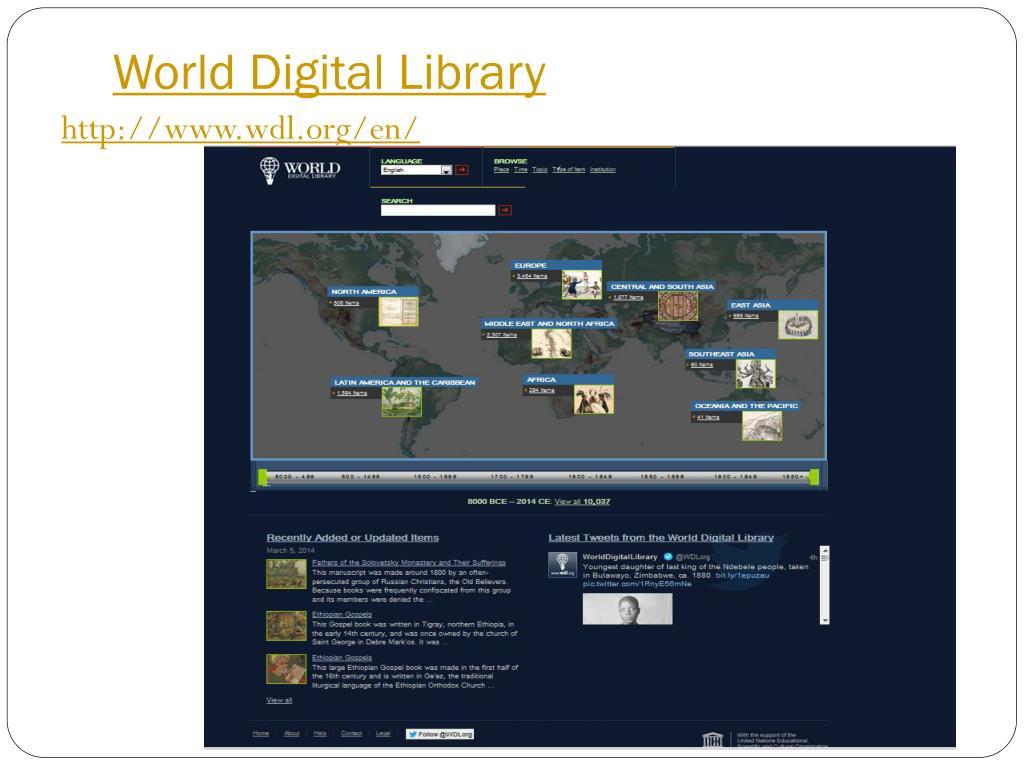This screenshot has width=1024, height=768.
Task: Open the Europe thumbnail image
Action: pyautogui.click(x=581, y=285)
